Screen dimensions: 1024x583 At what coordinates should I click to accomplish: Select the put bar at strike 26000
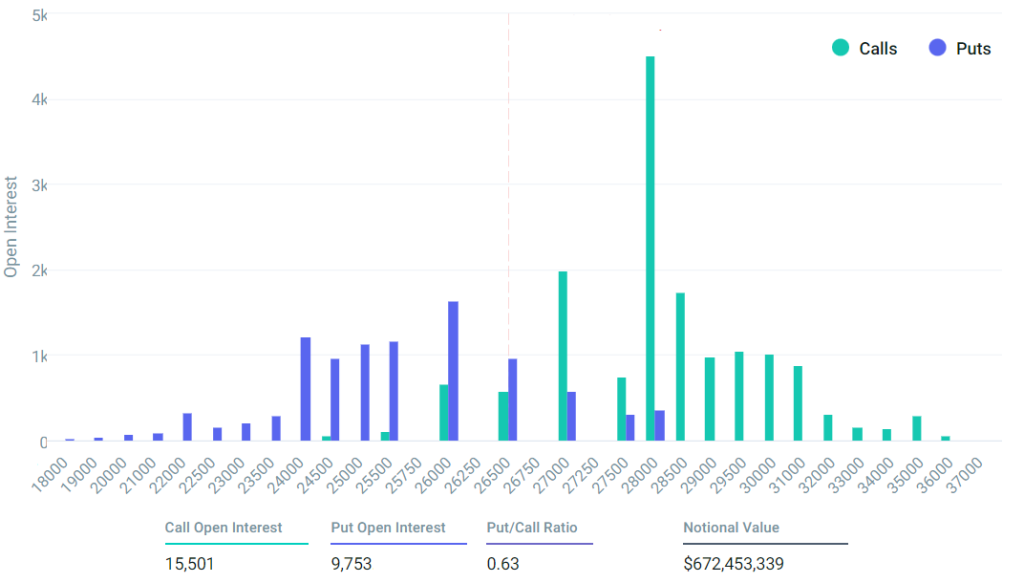[453, 371]
